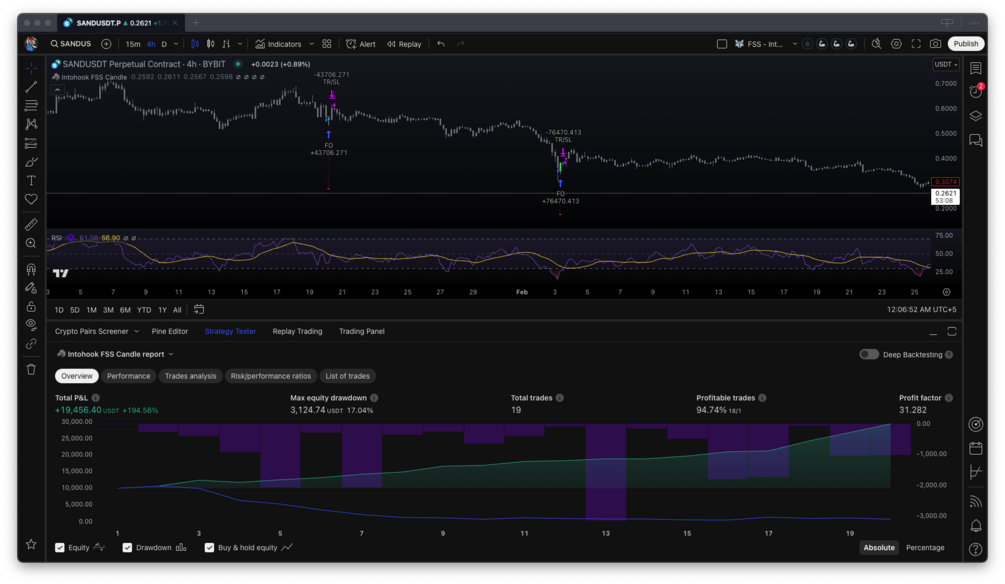Switch to the Strategy Tester tab
Image resolution: width=1005 pixels, height=584 pixels.
(x=230, y=331)
